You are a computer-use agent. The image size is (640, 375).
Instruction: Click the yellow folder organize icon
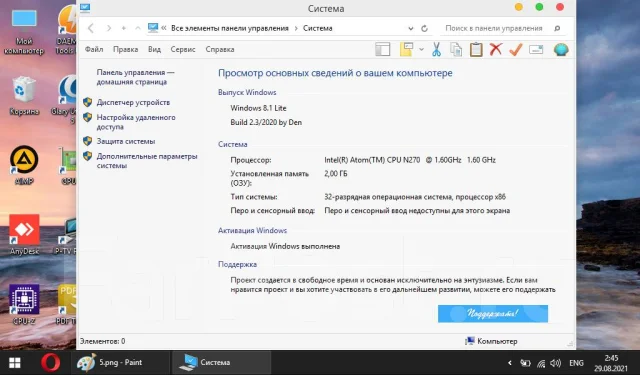pyautogui.click(x=407, y=49)
